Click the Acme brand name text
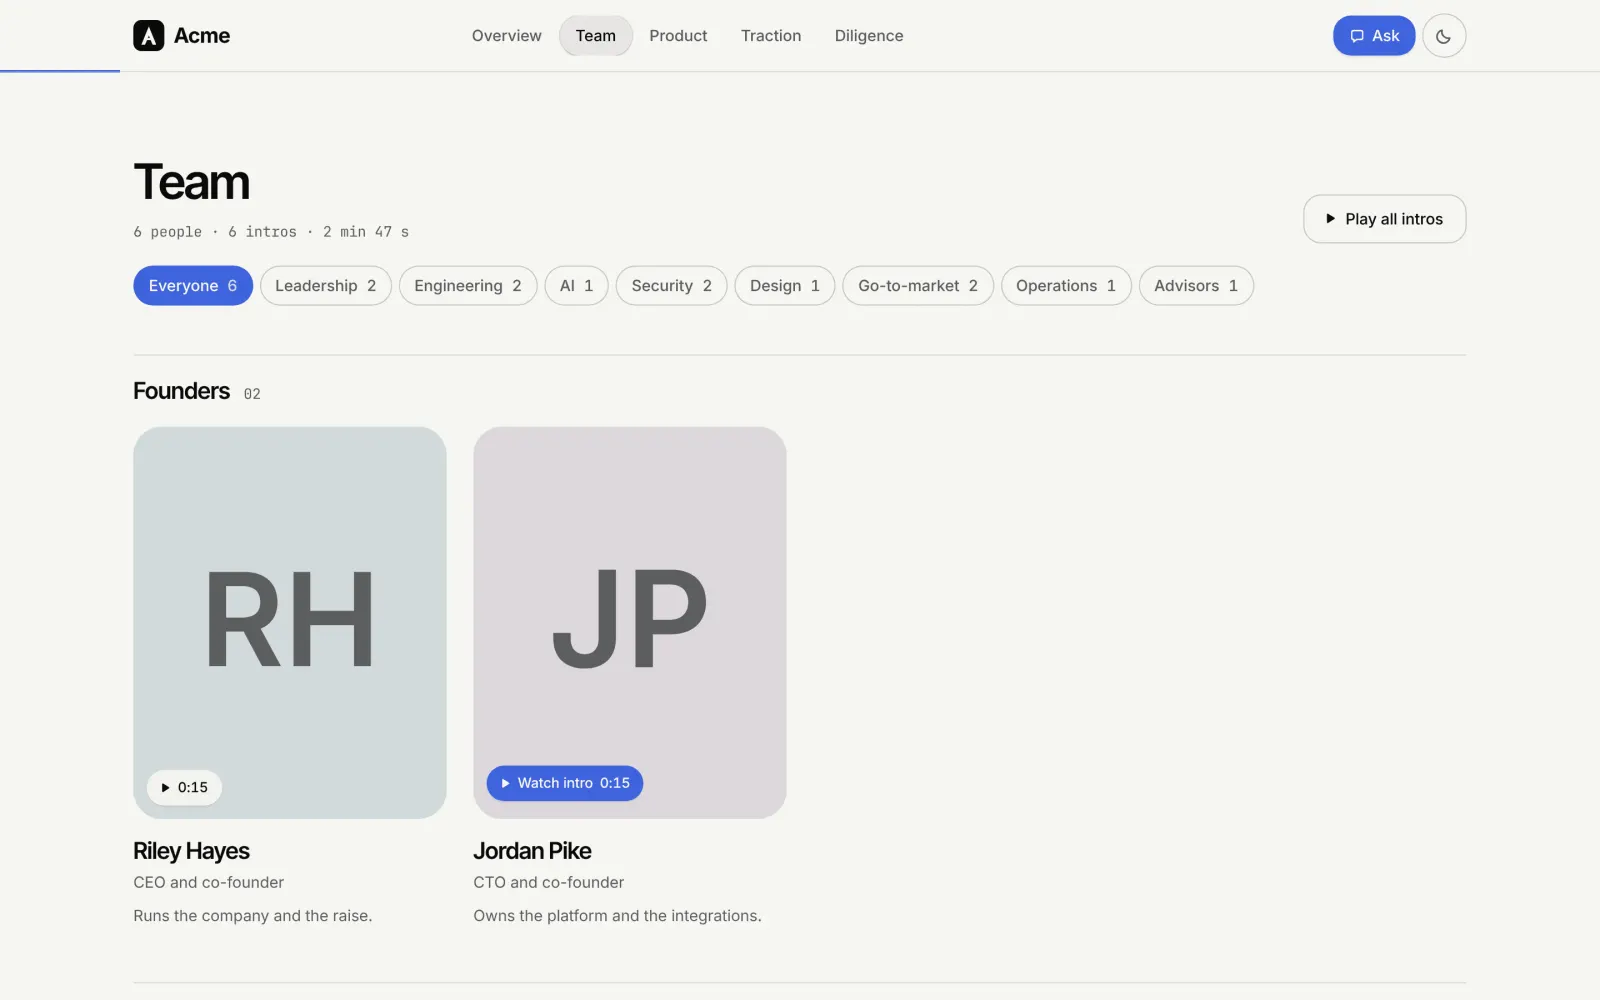Viewport: 1600px width, 1000px height. 202,36
